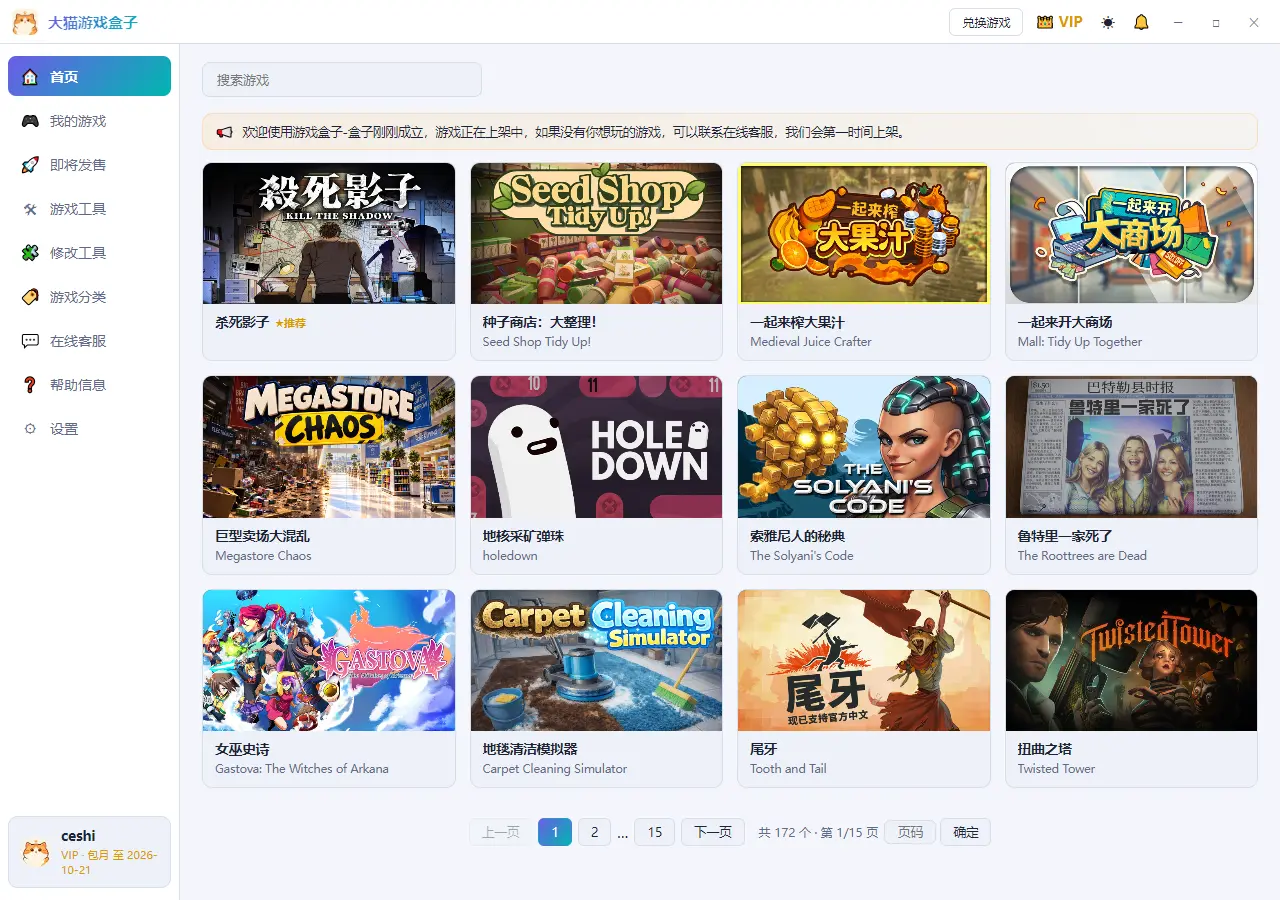Open 设置 menu item
Viewport: 1280px width, 900px height.
pyautogui.click(x=89, y=429)
